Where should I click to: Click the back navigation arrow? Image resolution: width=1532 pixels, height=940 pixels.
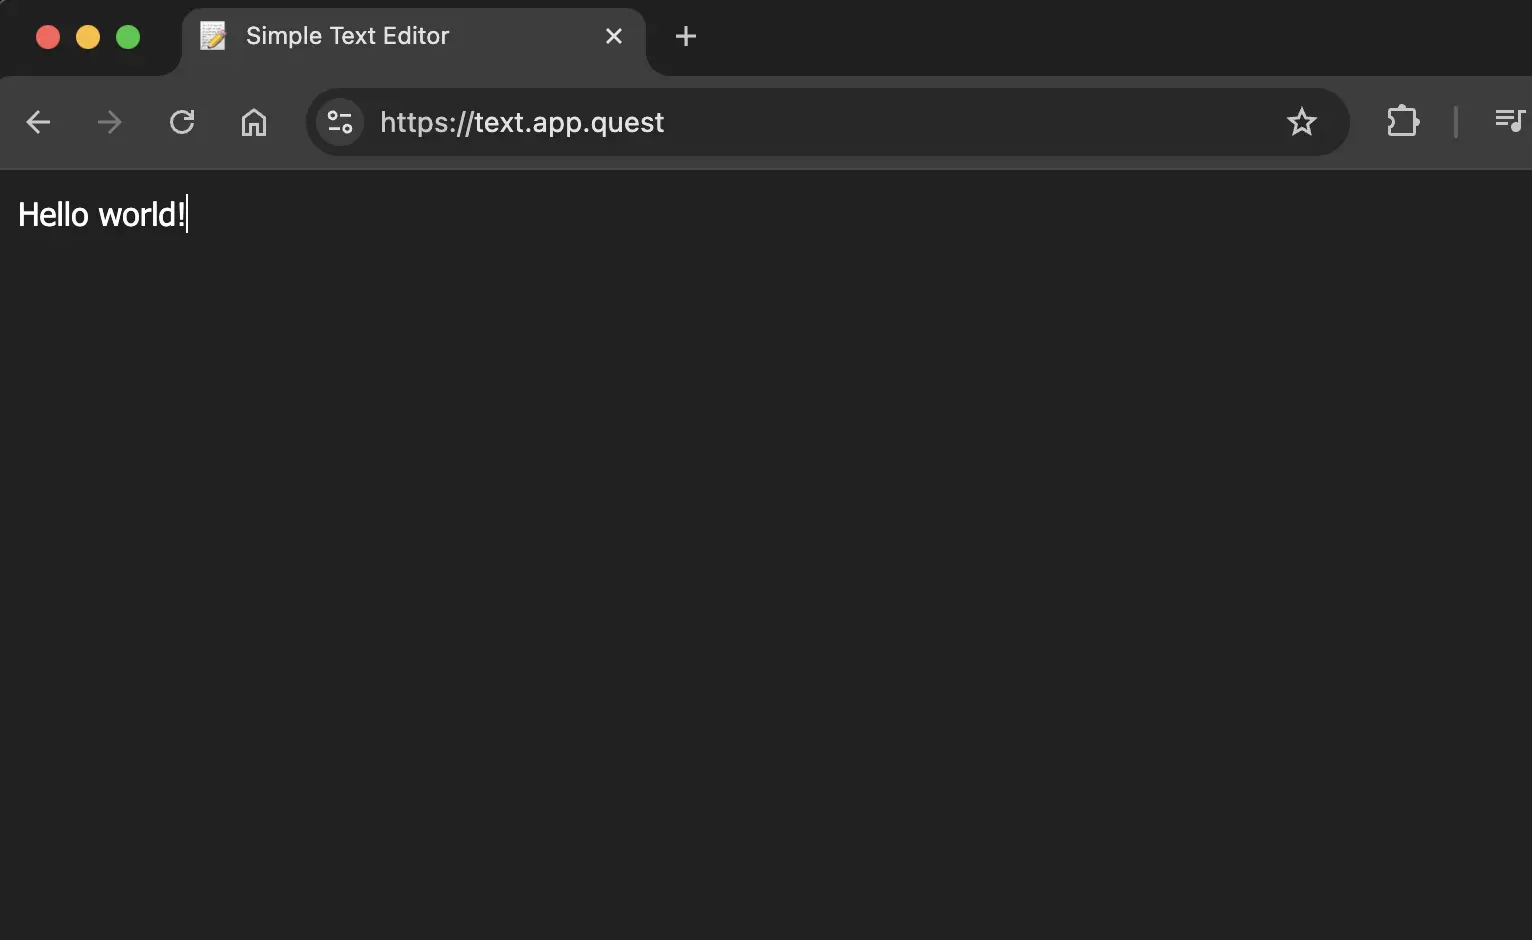coord(38,122)
